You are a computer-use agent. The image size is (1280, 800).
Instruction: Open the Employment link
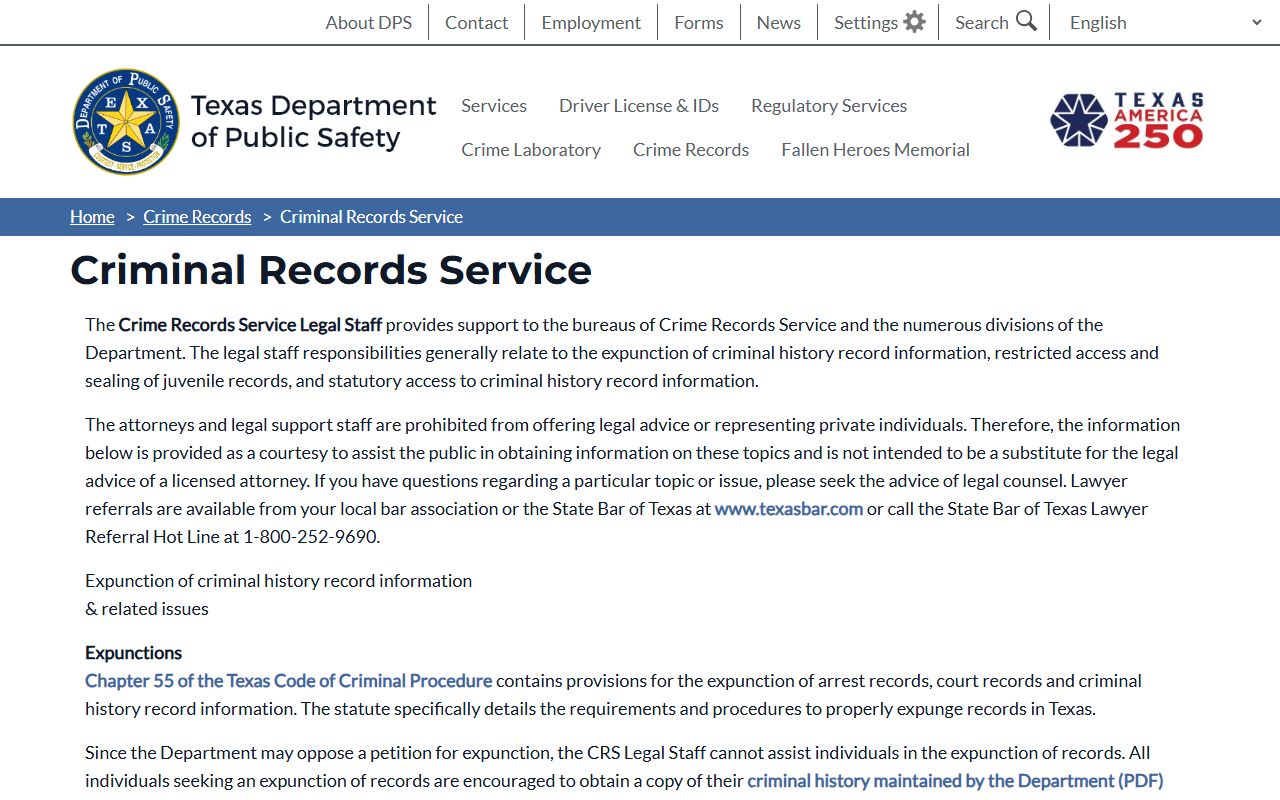tap(591, 22)
